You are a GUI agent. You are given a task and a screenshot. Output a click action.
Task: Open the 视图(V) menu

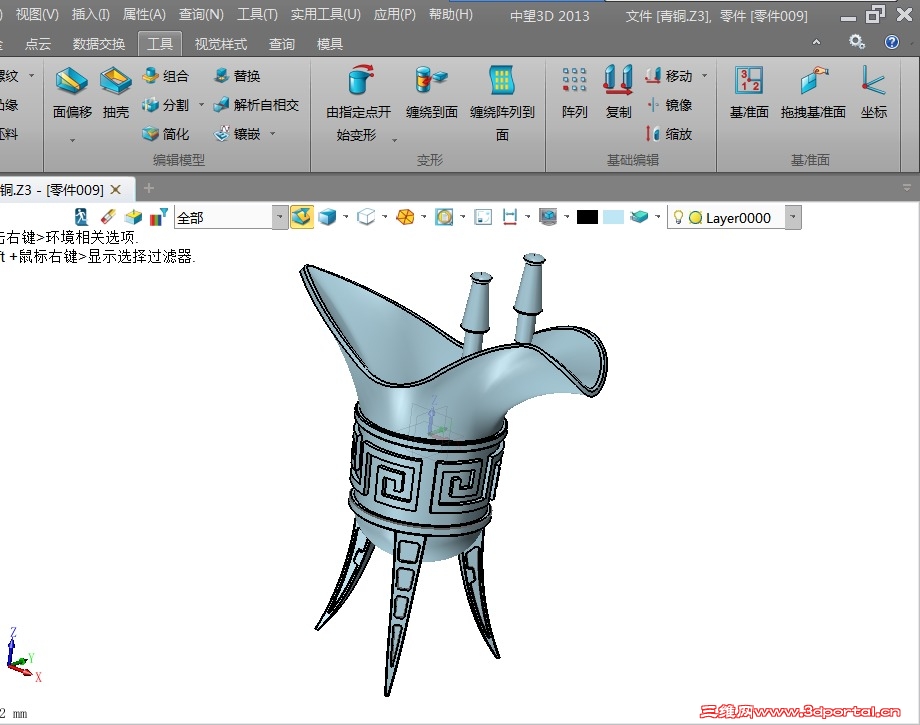coord(37,15)
